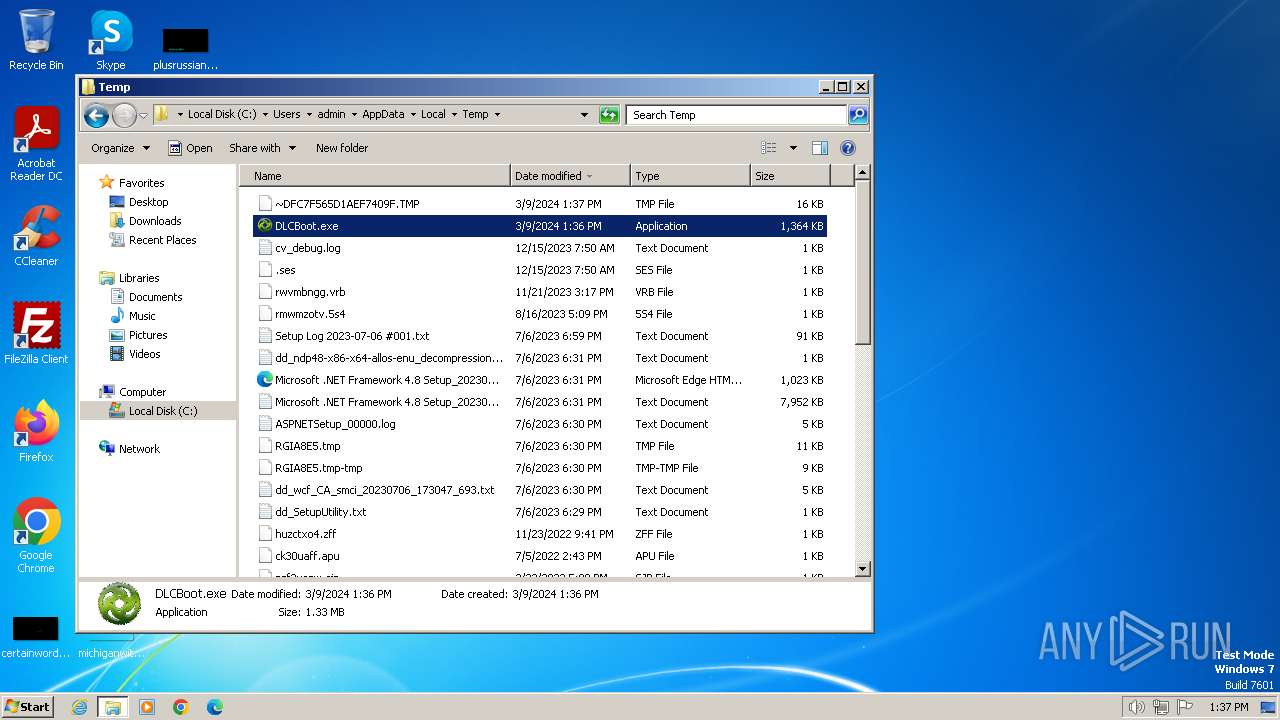The height and width of the screenshot is (720, 1280).
Task: Click the Change your view icon
Action: point(769,148)
